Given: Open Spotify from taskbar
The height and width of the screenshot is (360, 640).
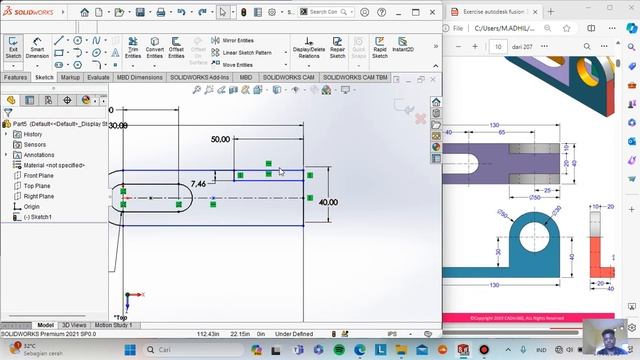Looking at the screenshot, I should pyautogui.click(x=339, y=350).
